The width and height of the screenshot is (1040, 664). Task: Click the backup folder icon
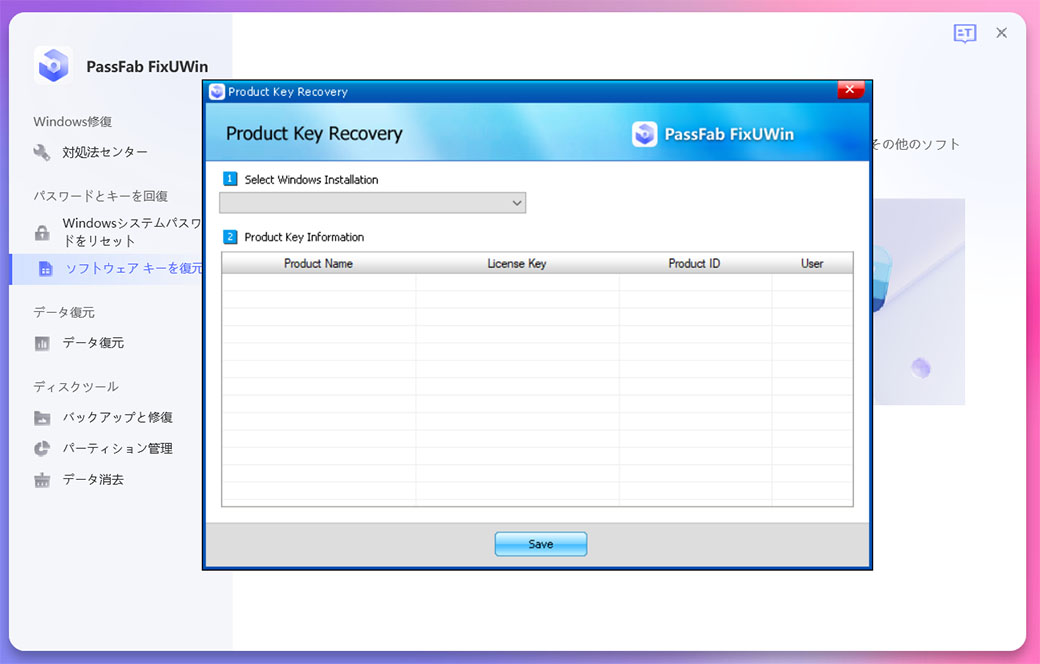(x=42, y=418)
